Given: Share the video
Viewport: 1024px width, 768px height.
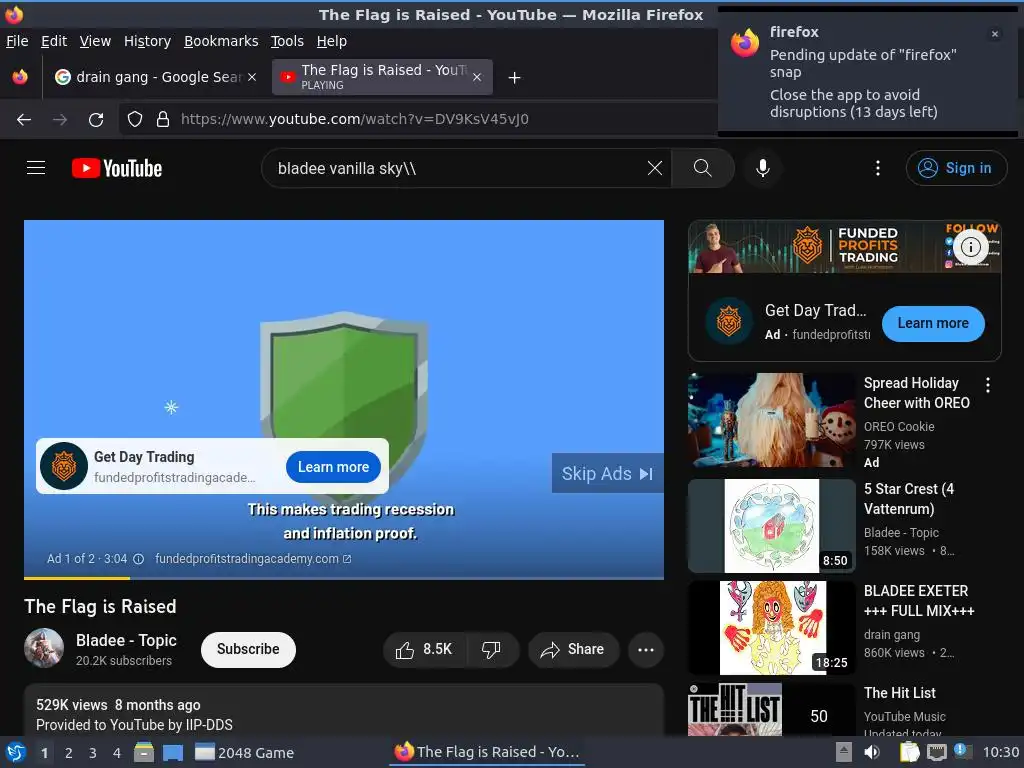Looking at the screenshot, I should 573,649.
